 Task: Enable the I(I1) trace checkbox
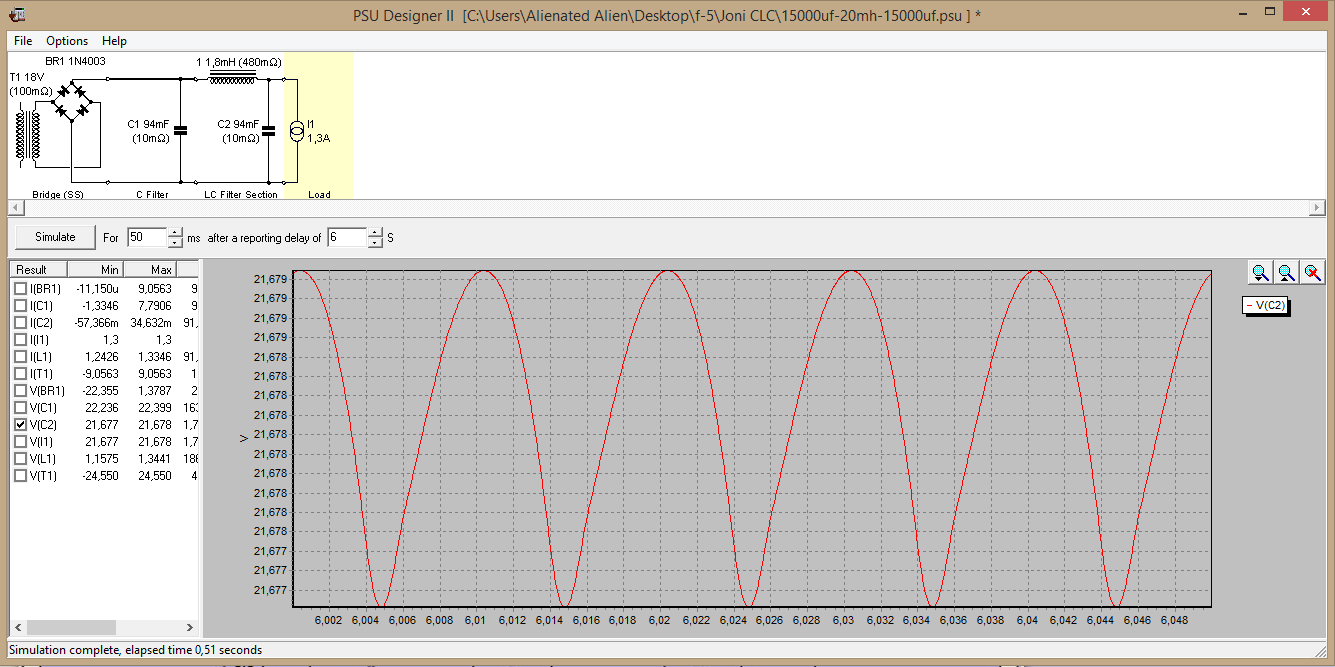[x=20, y=339]
